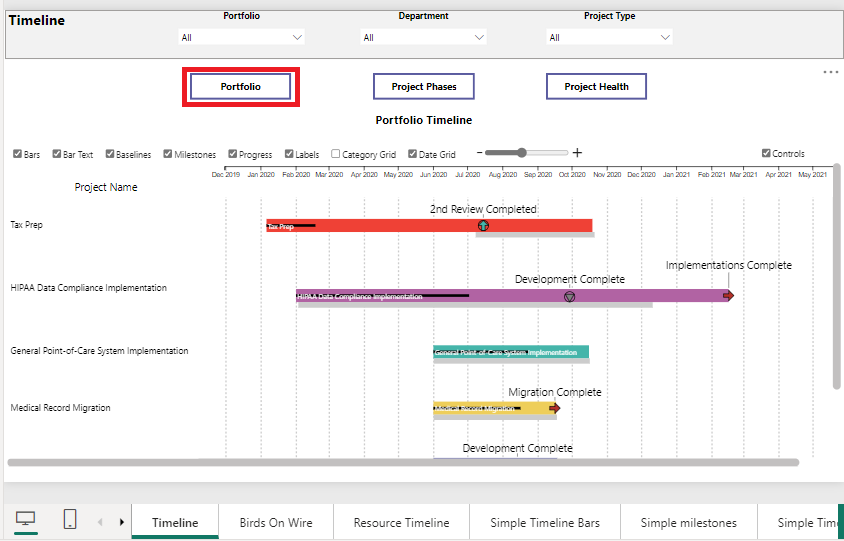
Task: Switch to mobile layout view icon
Action: coord(70,519)
